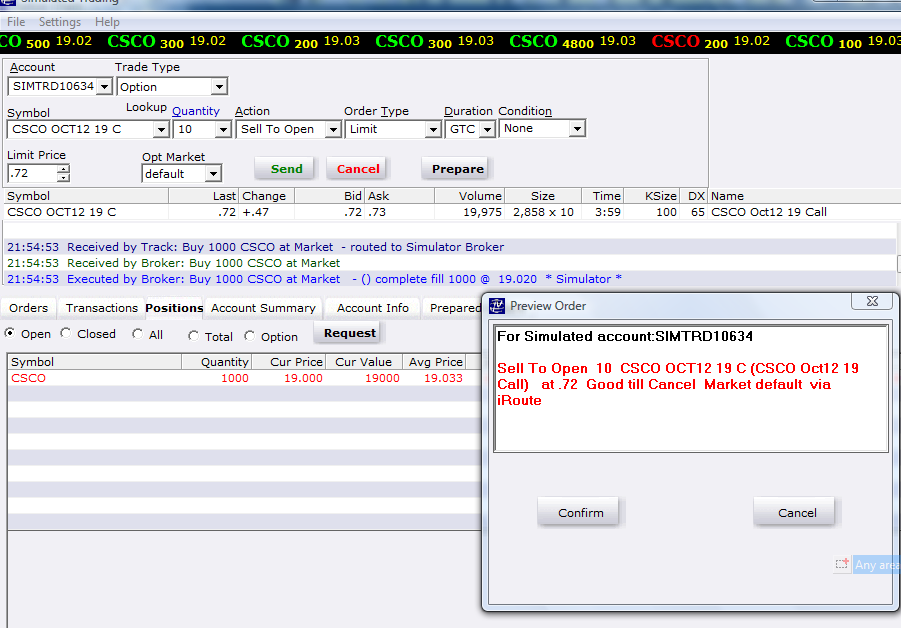901x628 pixels.
Task: Click the CSCO OCT12 19 C quote row
Action: [x=451, y=212]
